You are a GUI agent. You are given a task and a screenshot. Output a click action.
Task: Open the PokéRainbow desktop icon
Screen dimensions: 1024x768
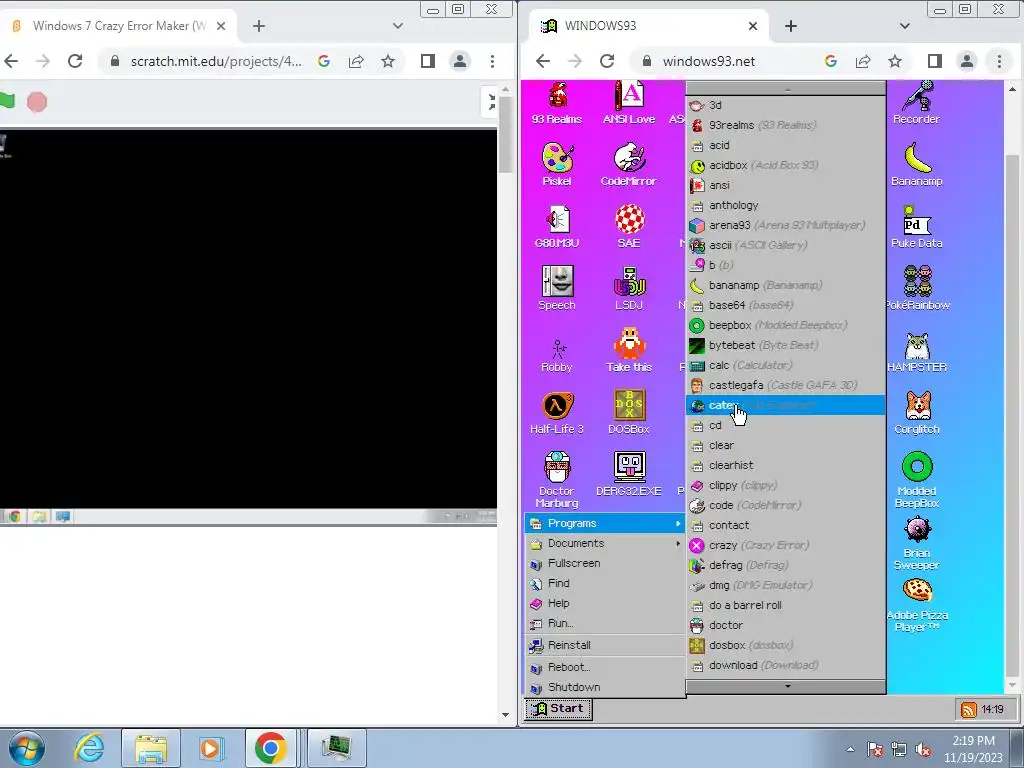coord(917,288)
